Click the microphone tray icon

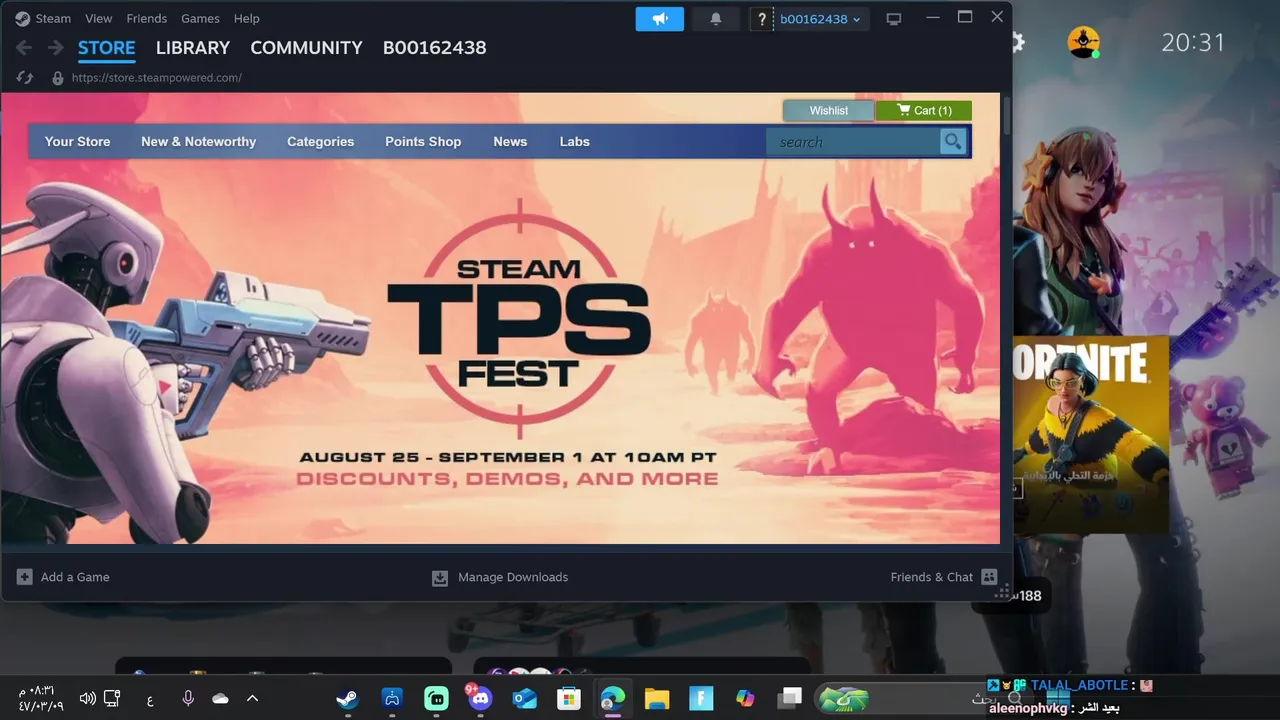pyautogui.click(x=187, y=698)
